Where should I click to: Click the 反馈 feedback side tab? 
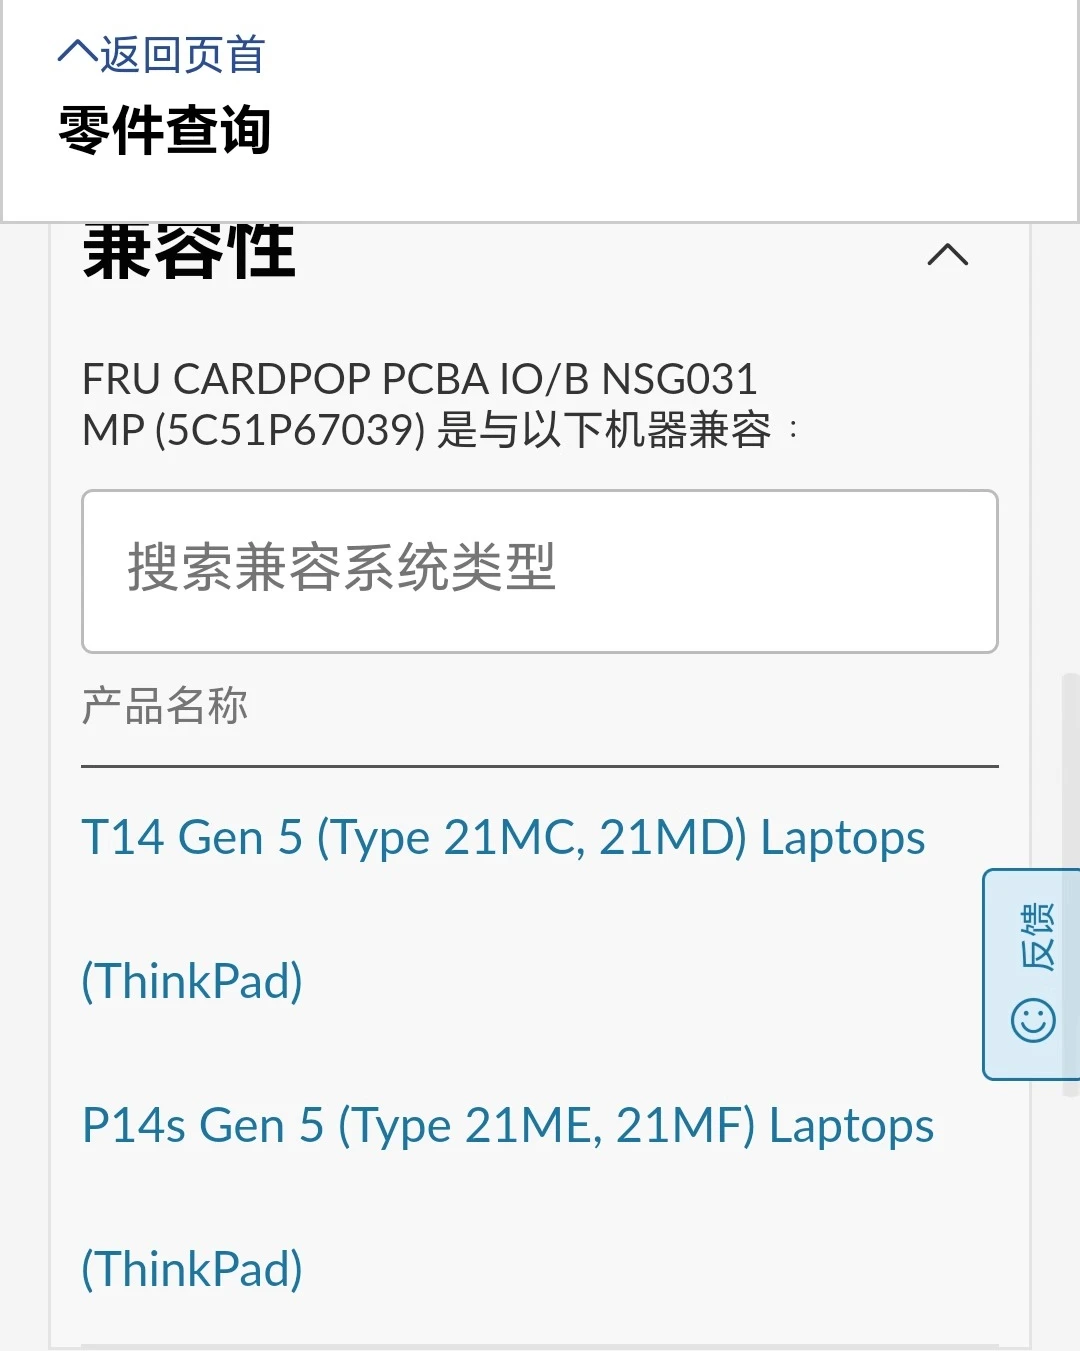point(1031,974)
